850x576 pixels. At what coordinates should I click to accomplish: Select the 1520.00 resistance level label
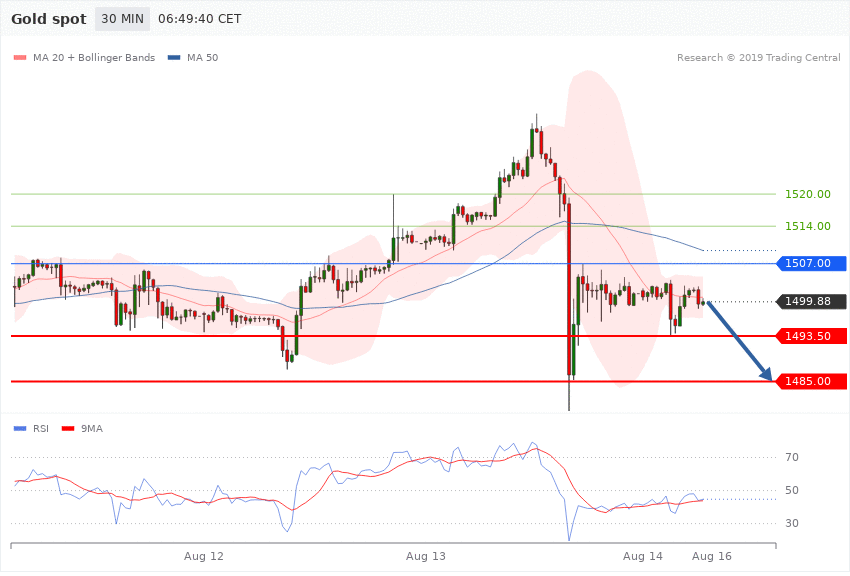tap(808, 194)
